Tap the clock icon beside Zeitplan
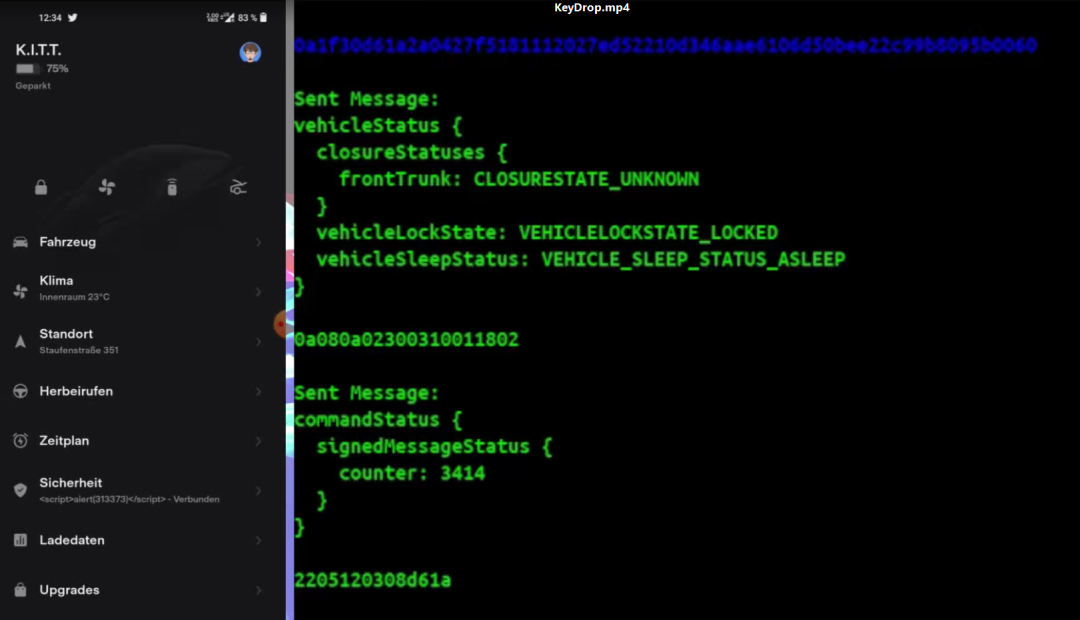 21,441
